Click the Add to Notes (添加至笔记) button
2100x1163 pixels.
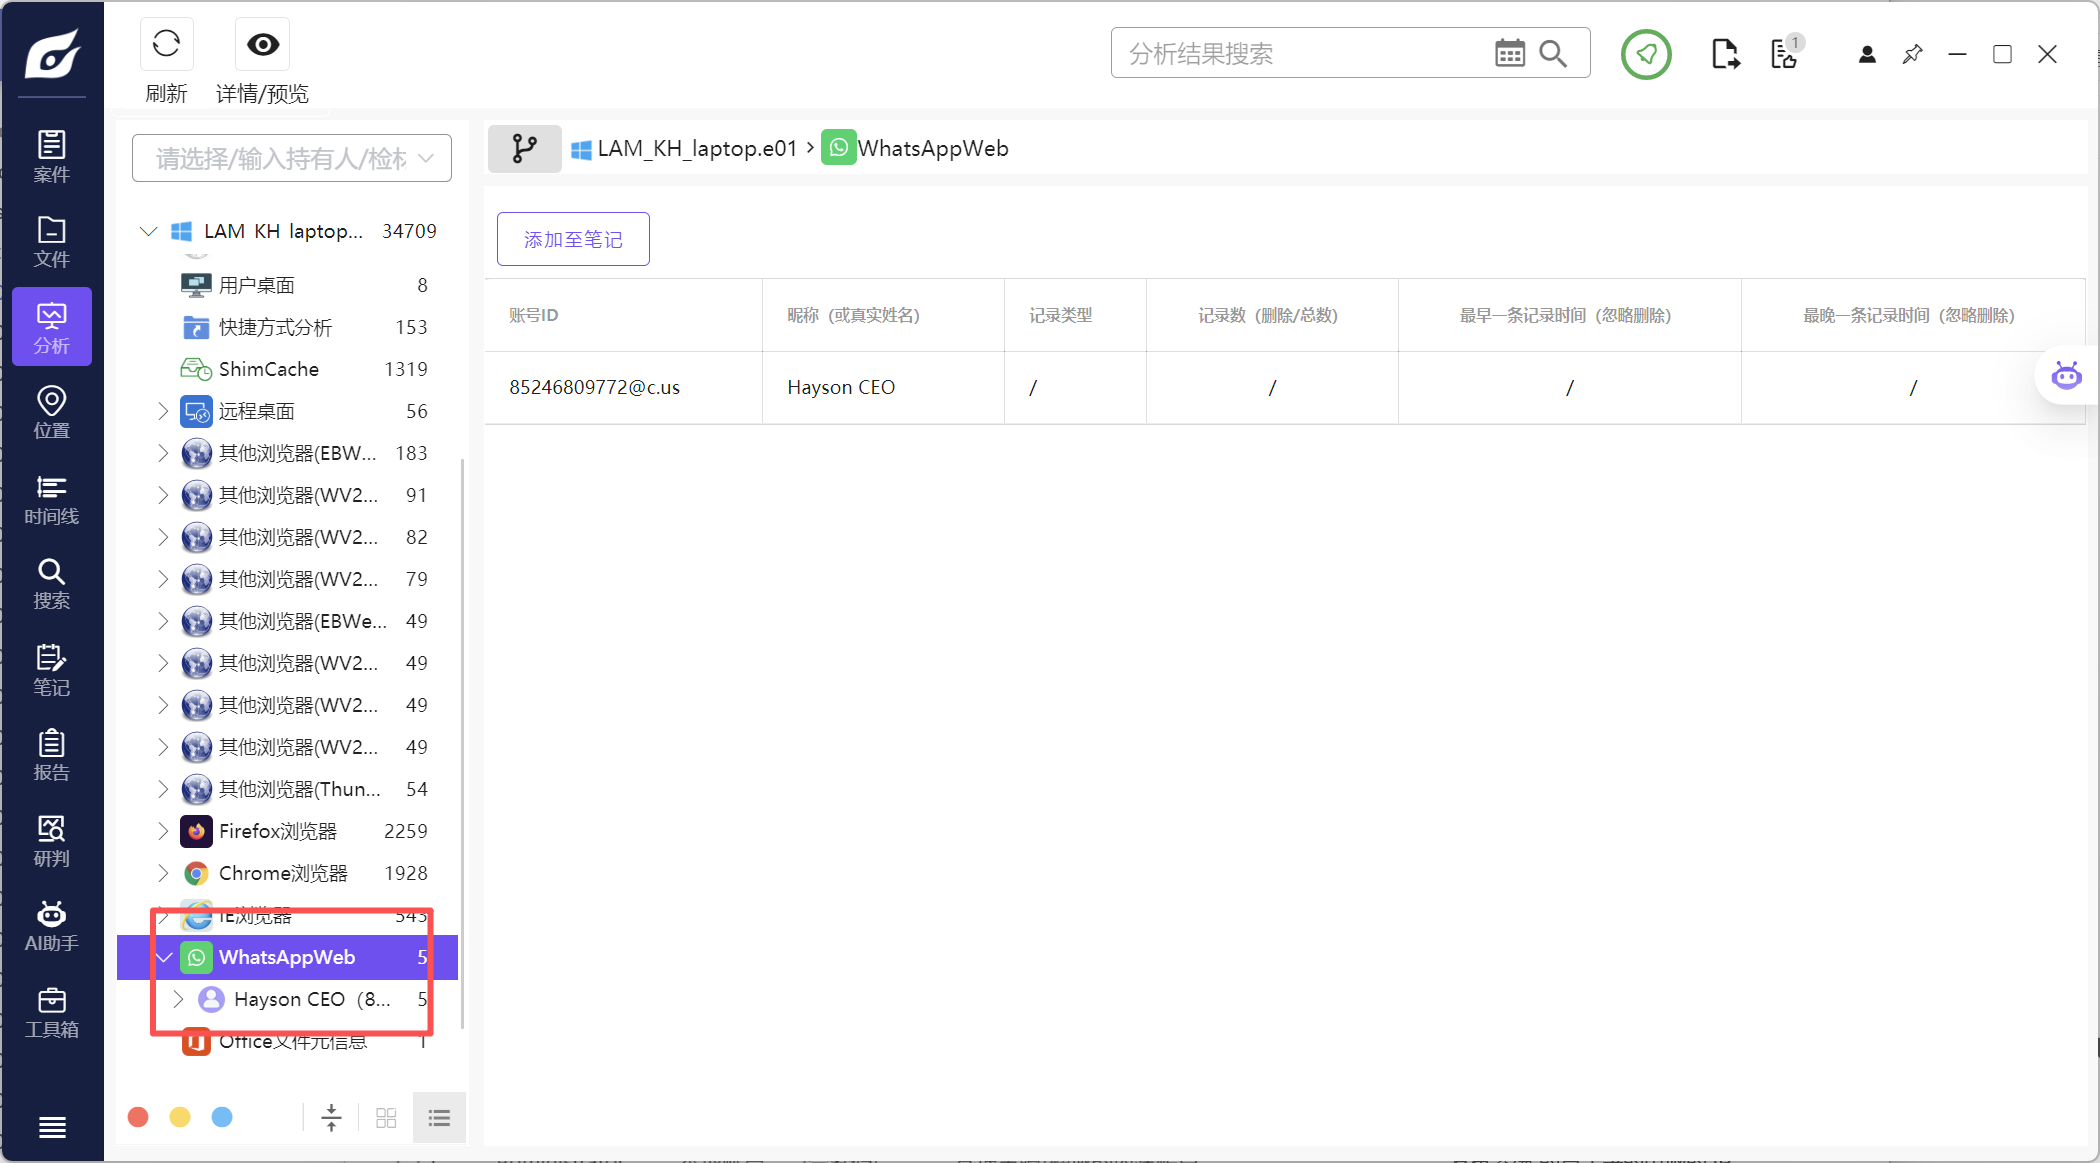573,239
